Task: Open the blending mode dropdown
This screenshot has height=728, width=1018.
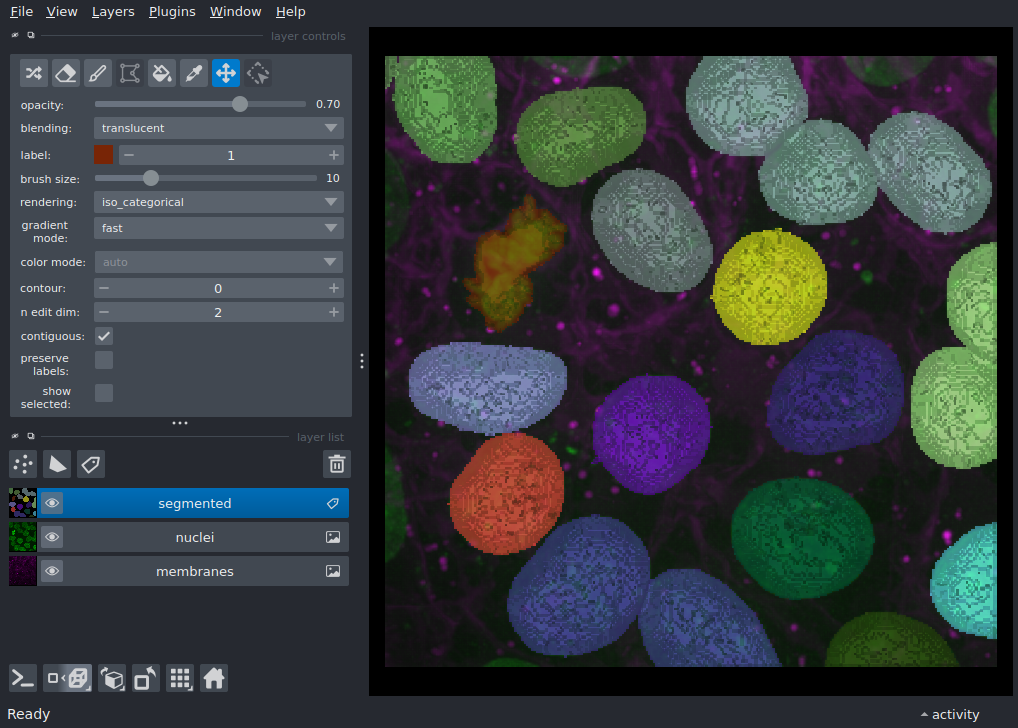Action: click(218, 128)
